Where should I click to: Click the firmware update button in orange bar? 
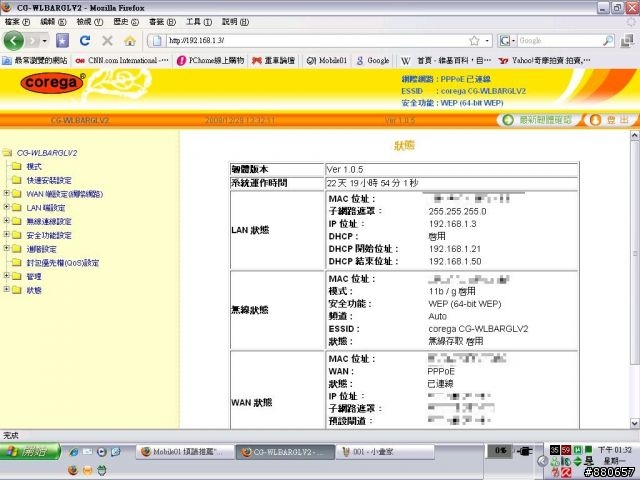(x=538, y=120)
